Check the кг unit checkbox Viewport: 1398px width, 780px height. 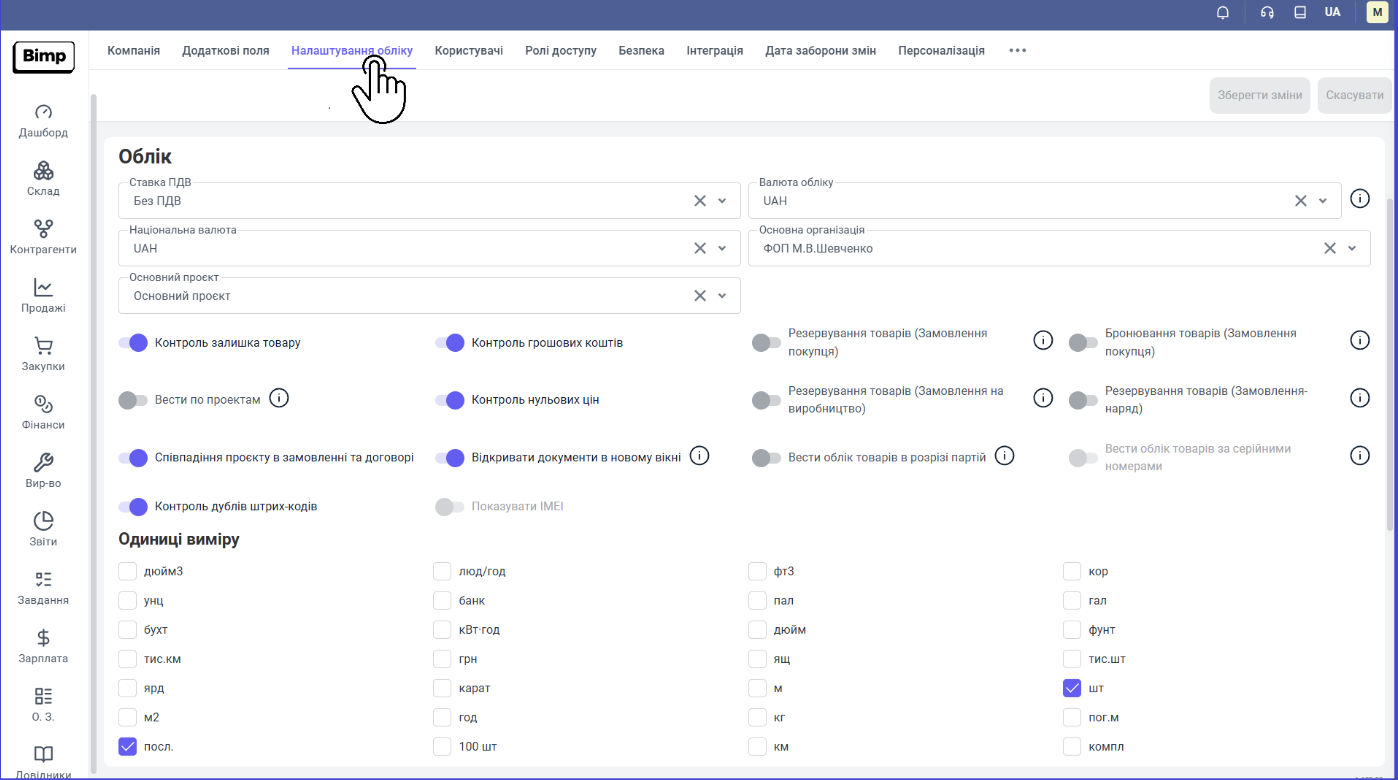(758, 717)
